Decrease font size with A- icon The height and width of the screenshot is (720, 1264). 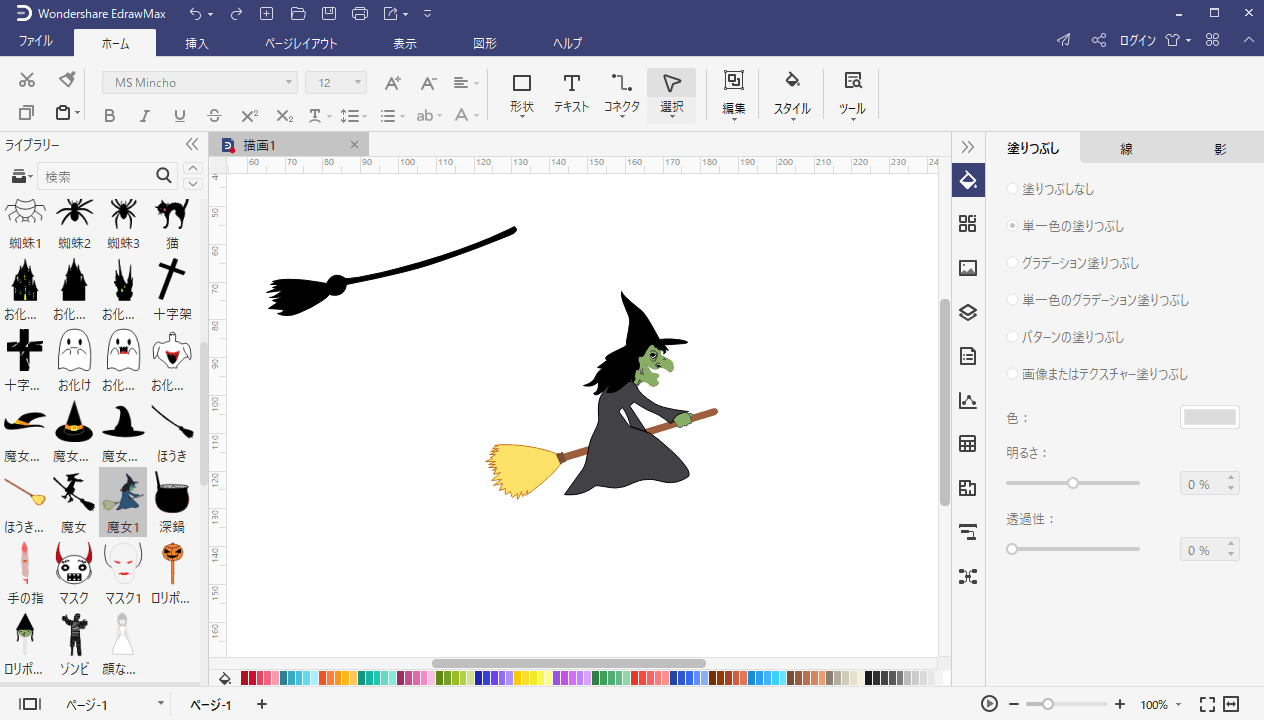pyautogui.click(x=428, y=83)
